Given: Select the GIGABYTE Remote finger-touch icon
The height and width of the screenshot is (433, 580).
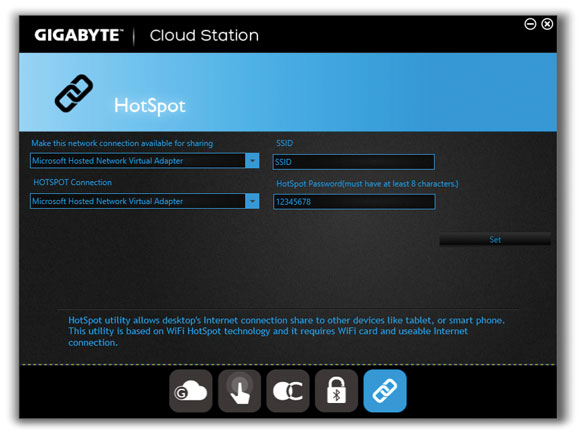Looking at the screenshot, I should tap(239, 391).
